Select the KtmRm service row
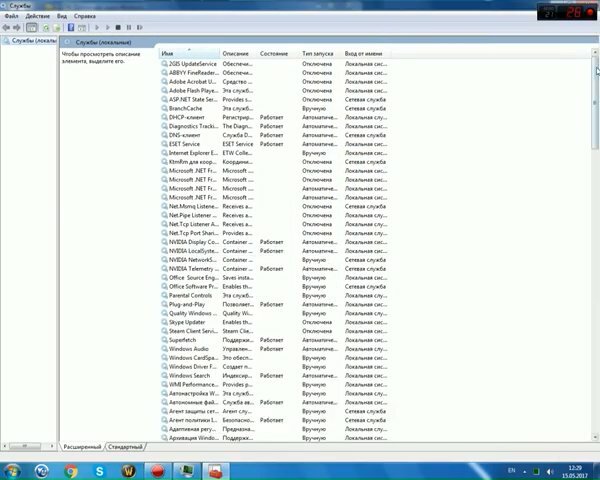The height and width of the screenshot is (480, 600). (274, 162)
